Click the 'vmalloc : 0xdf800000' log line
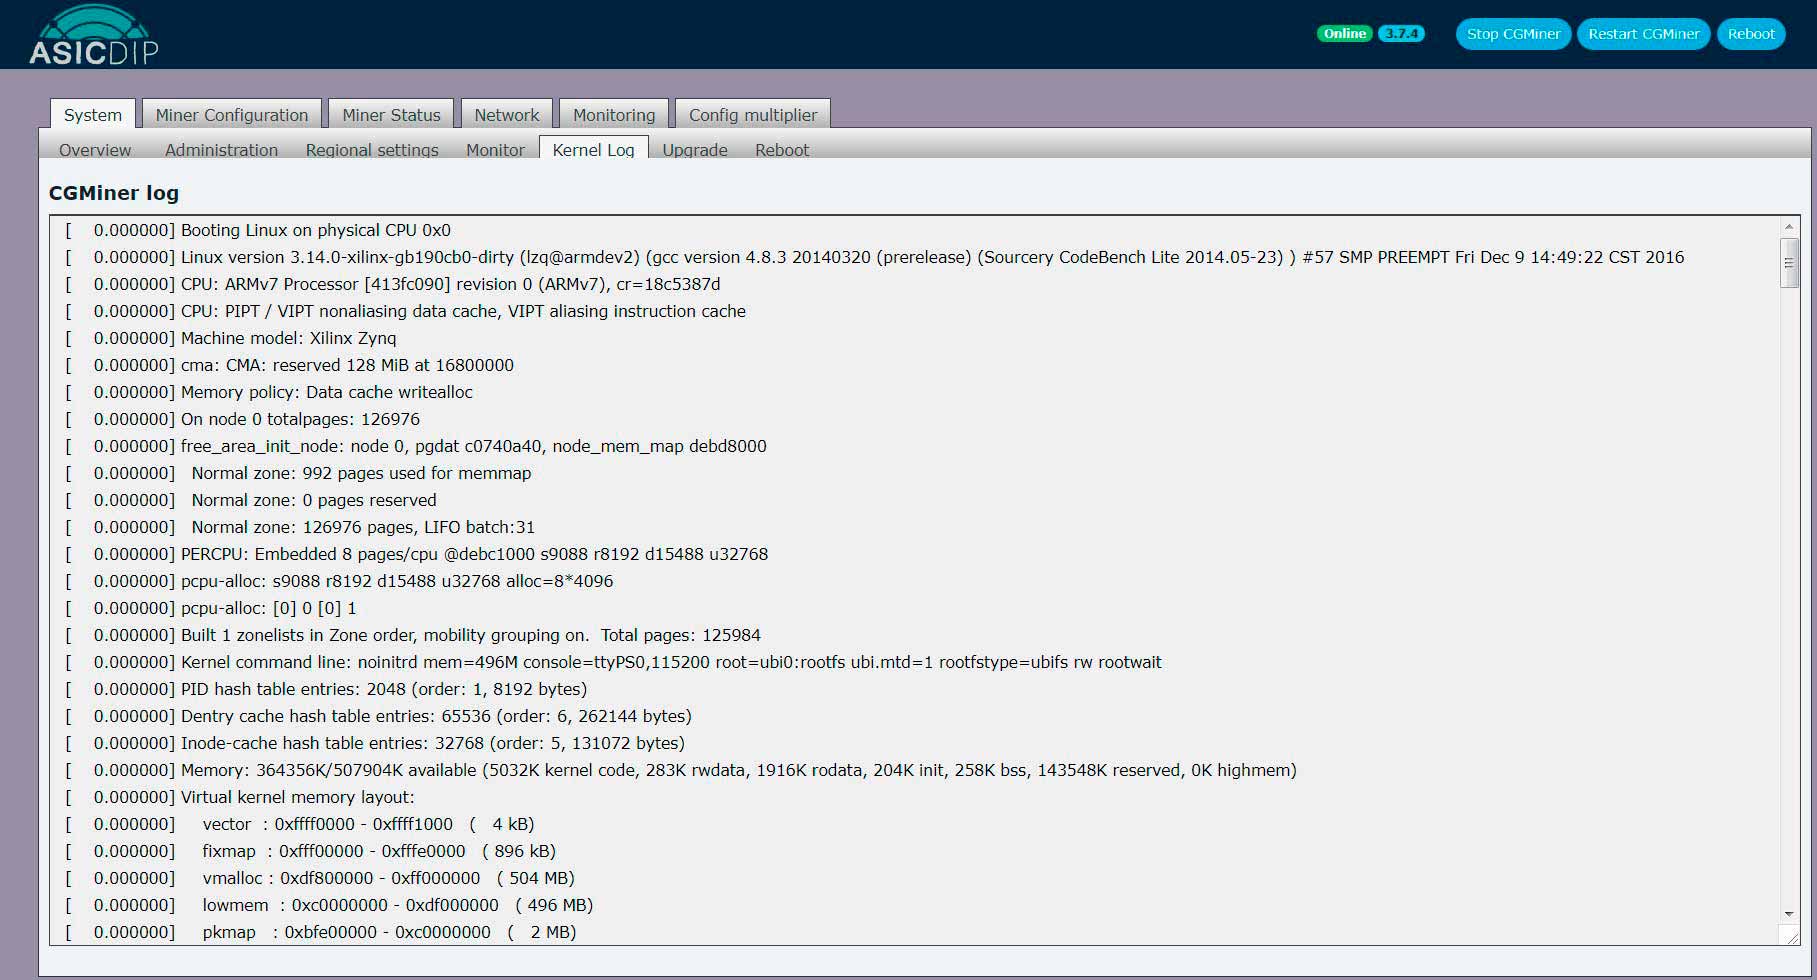This screenshot has width=1817, height=980. point(320,878)
